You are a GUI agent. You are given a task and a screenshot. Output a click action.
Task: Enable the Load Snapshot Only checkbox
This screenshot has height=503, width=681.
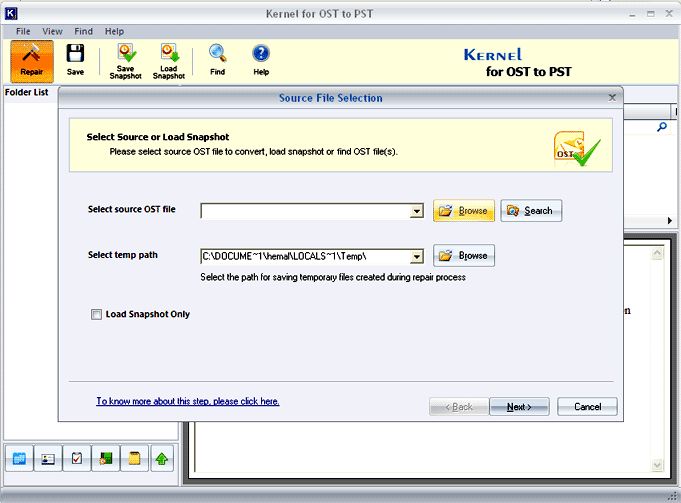(96, 314)
